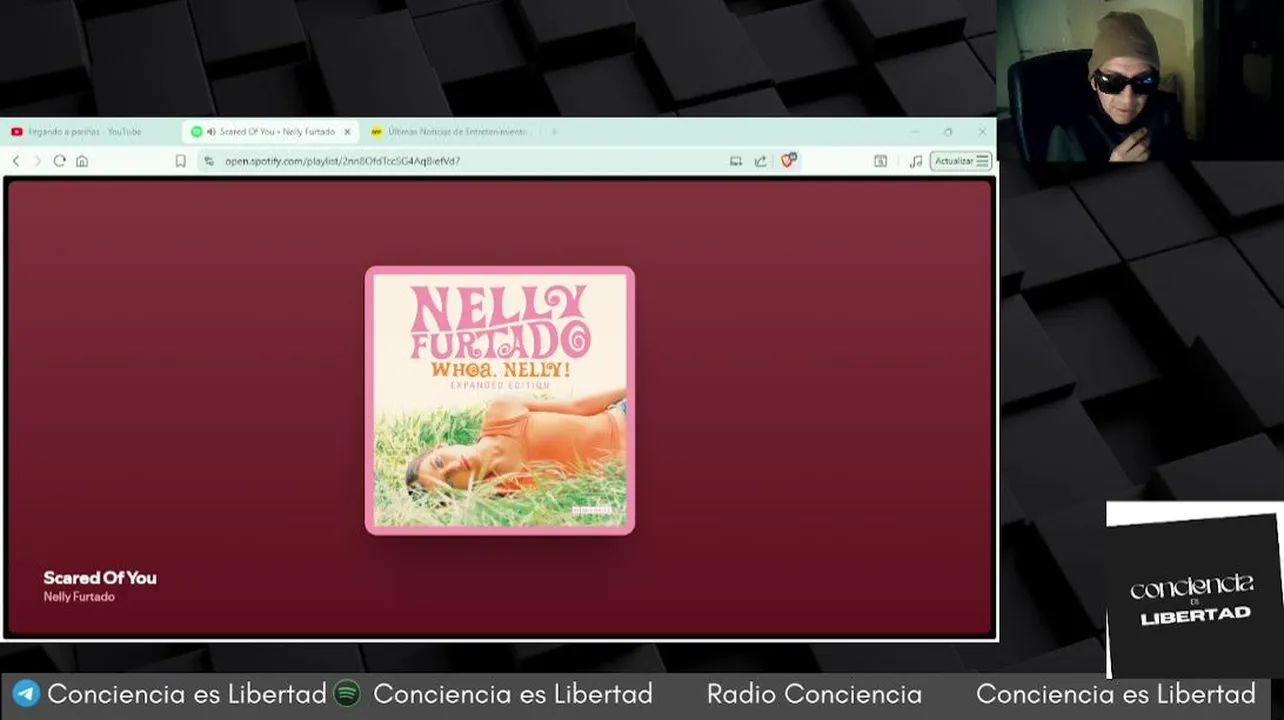1284x720 pixels.
Task: Reload the Spotify page
Action: (60, 161)
